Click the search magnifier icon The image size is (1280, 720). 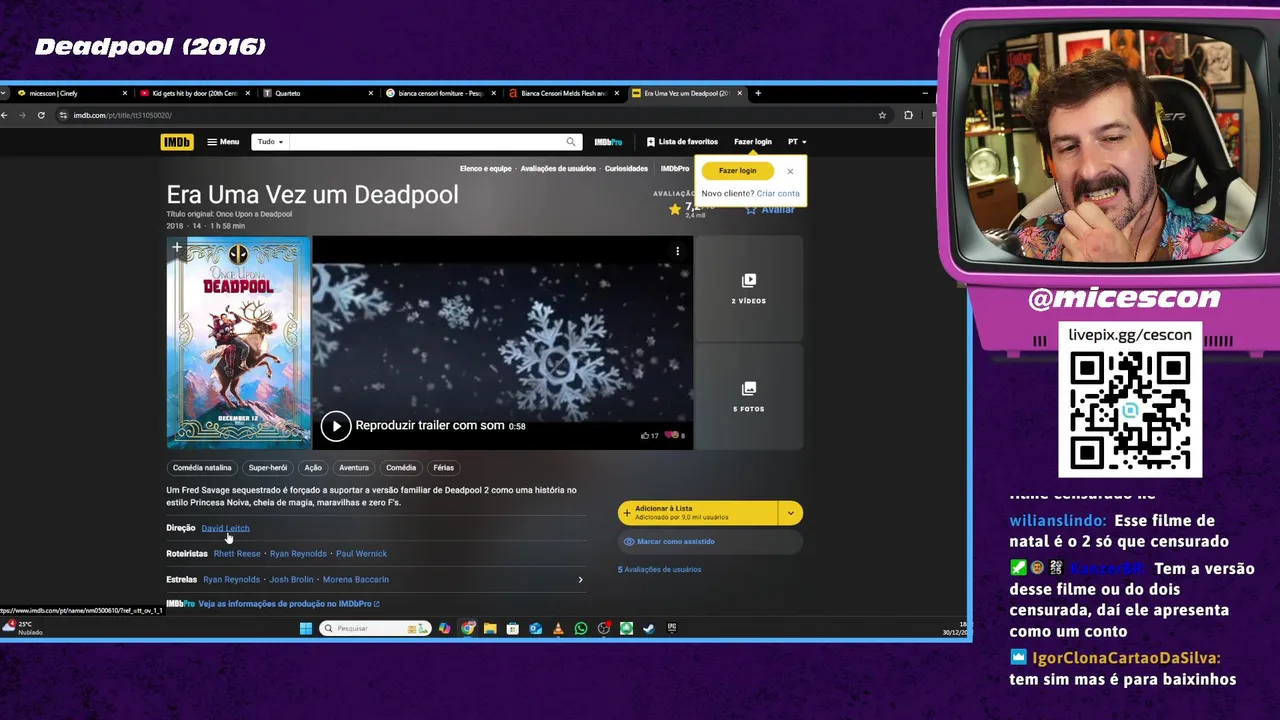click(x=571, y=142)
